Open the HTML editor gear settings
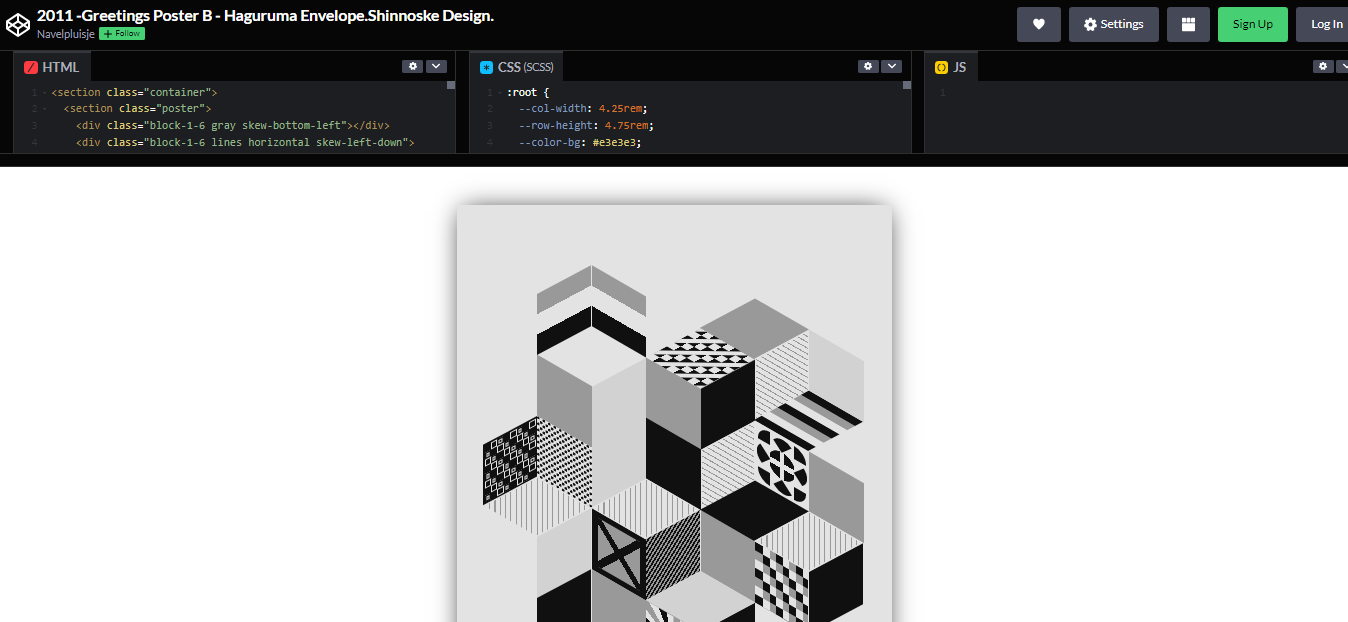This screenshot has width=1348, height=622. [412, 66]
